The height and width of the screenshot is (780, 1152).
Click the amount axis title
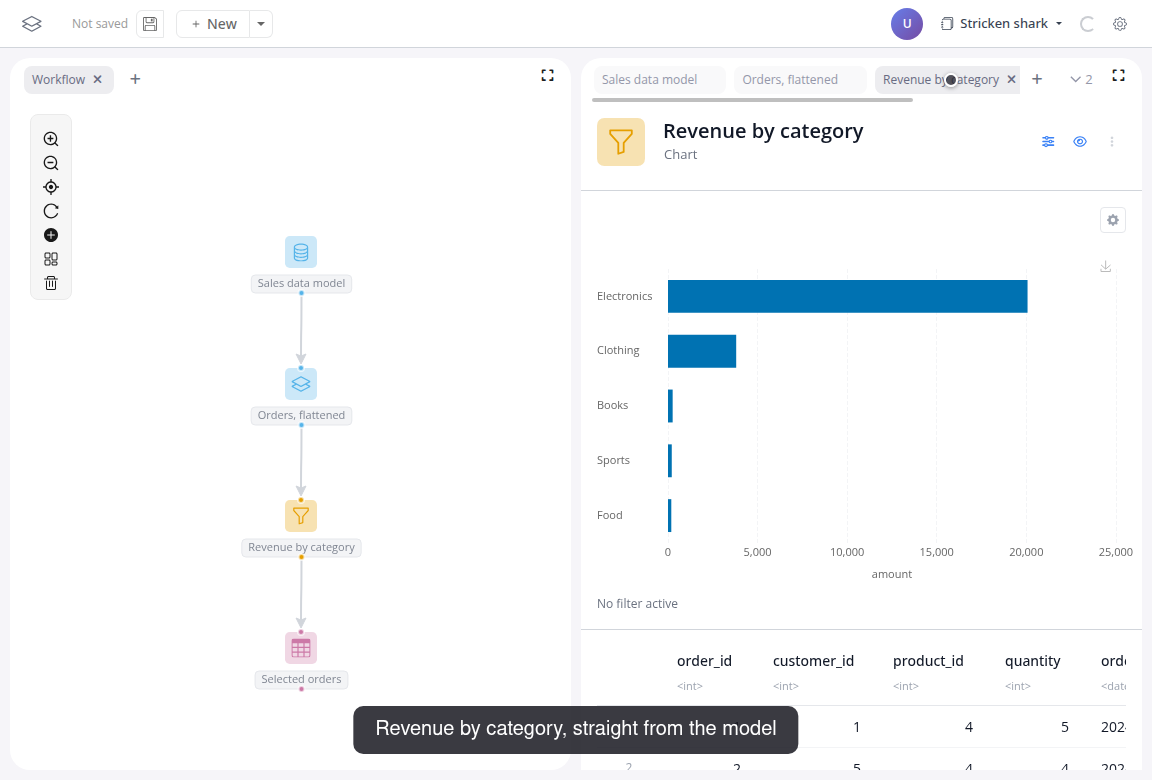tap(892, 574)
